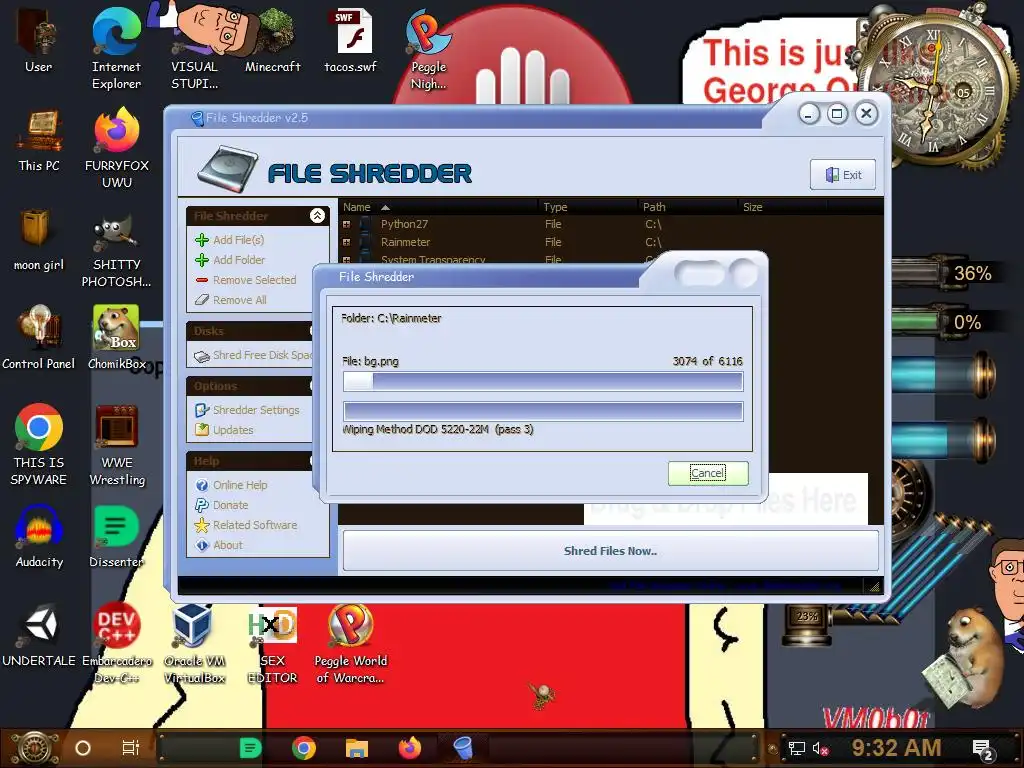Image resolution: width=1024 pixels, height=768 pixels.
Task: Click the file progress bar for bg.png
Action: click(x=543, y=381)
